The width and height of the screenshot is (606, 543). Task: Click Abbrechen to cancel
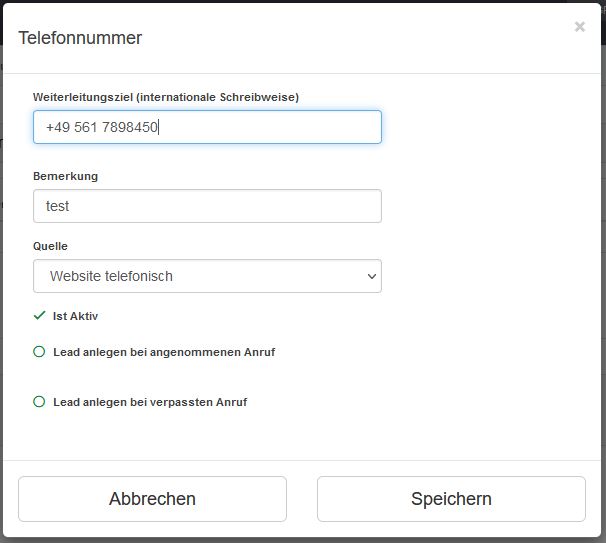pos(152,499)
